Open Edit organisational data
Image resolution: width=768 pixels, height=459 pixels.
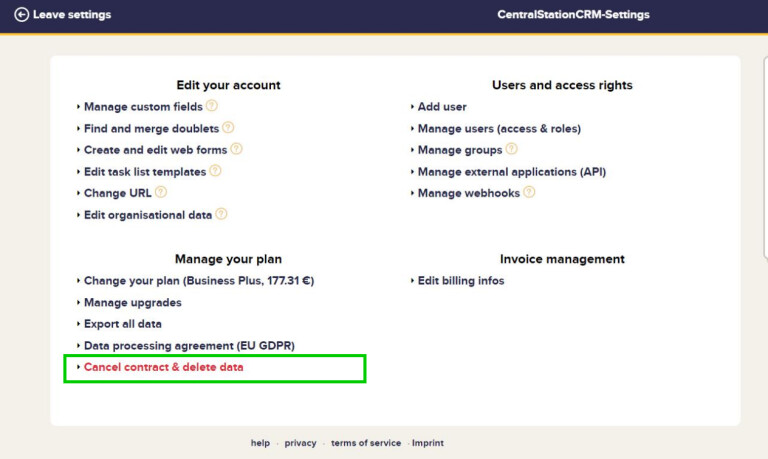148,215
